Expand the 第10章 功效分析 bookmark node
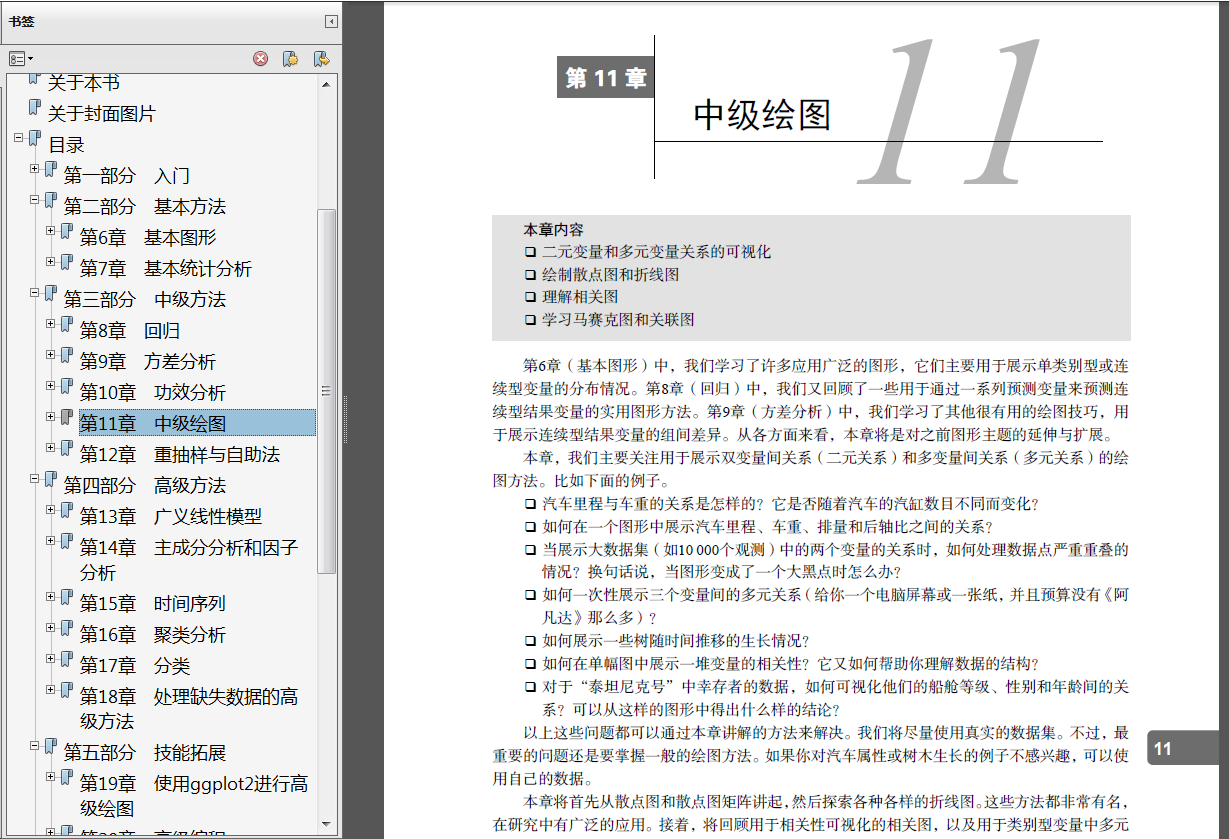The image size is (1229, 839). point(51,386)
